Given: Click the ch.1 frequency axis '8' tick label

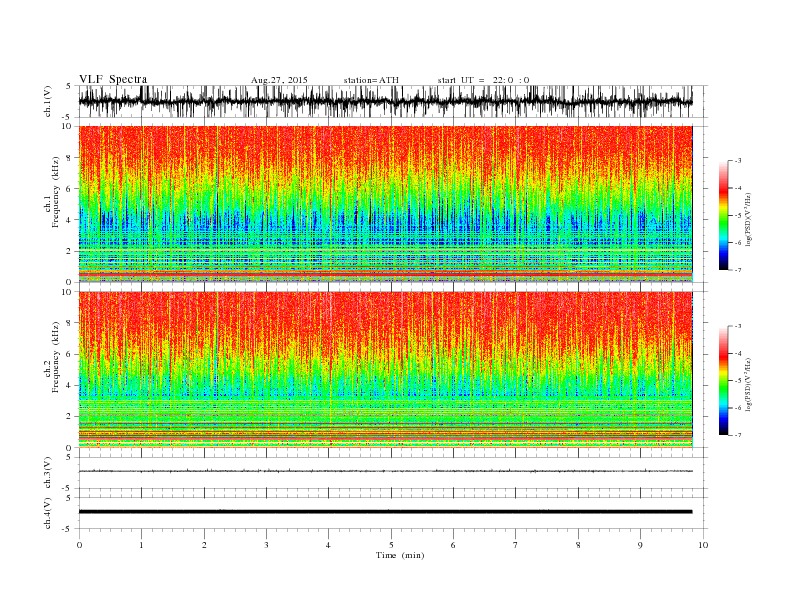Looking at the screenshot, I should 69,158.
